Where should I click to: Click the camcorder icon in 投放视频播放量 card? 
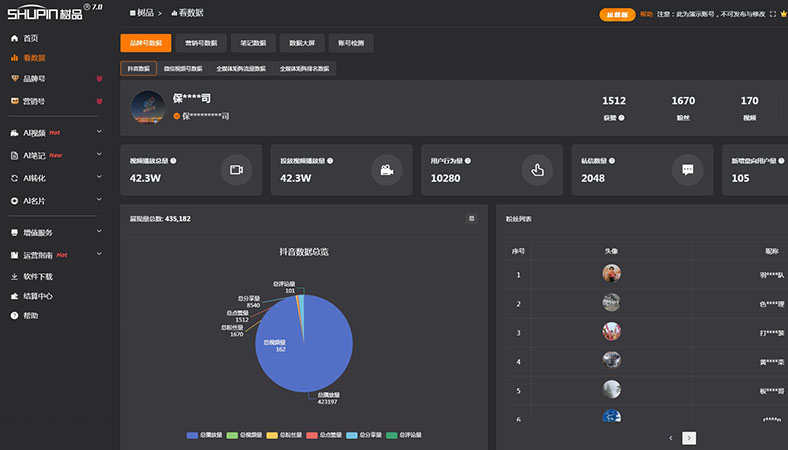(x=386, y=170)
